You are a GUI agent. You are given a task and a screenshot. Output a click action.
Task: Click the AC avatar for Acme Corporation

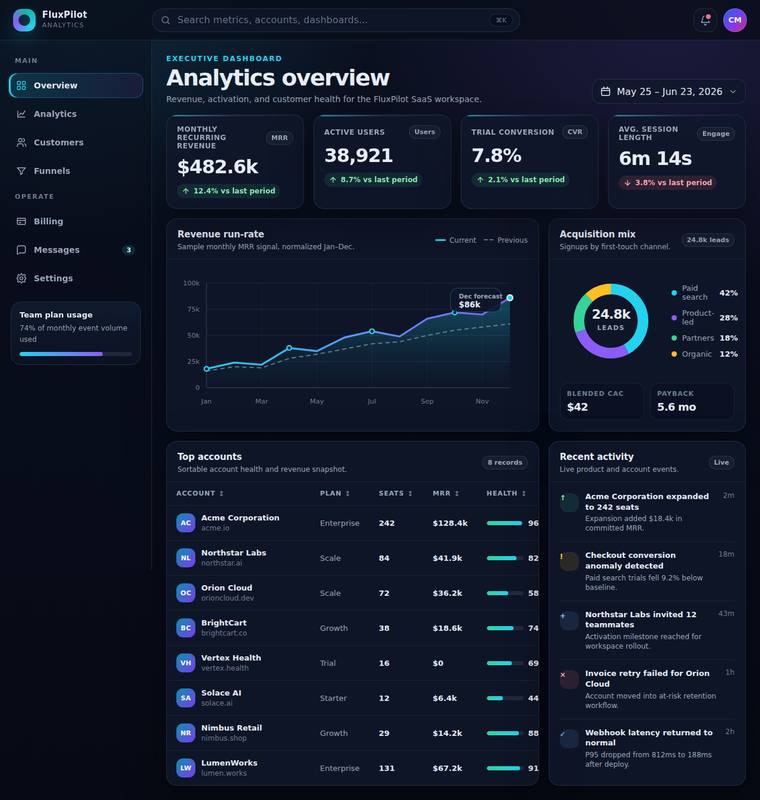click(186, 523)
